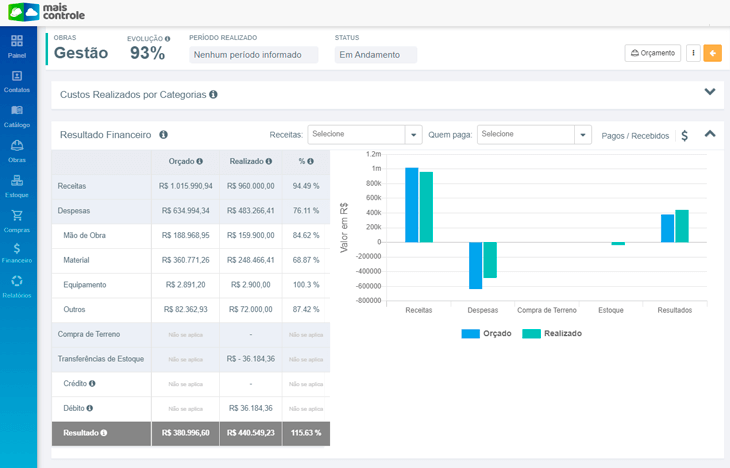Open the Receitas dropdown selector

point(364,134)
